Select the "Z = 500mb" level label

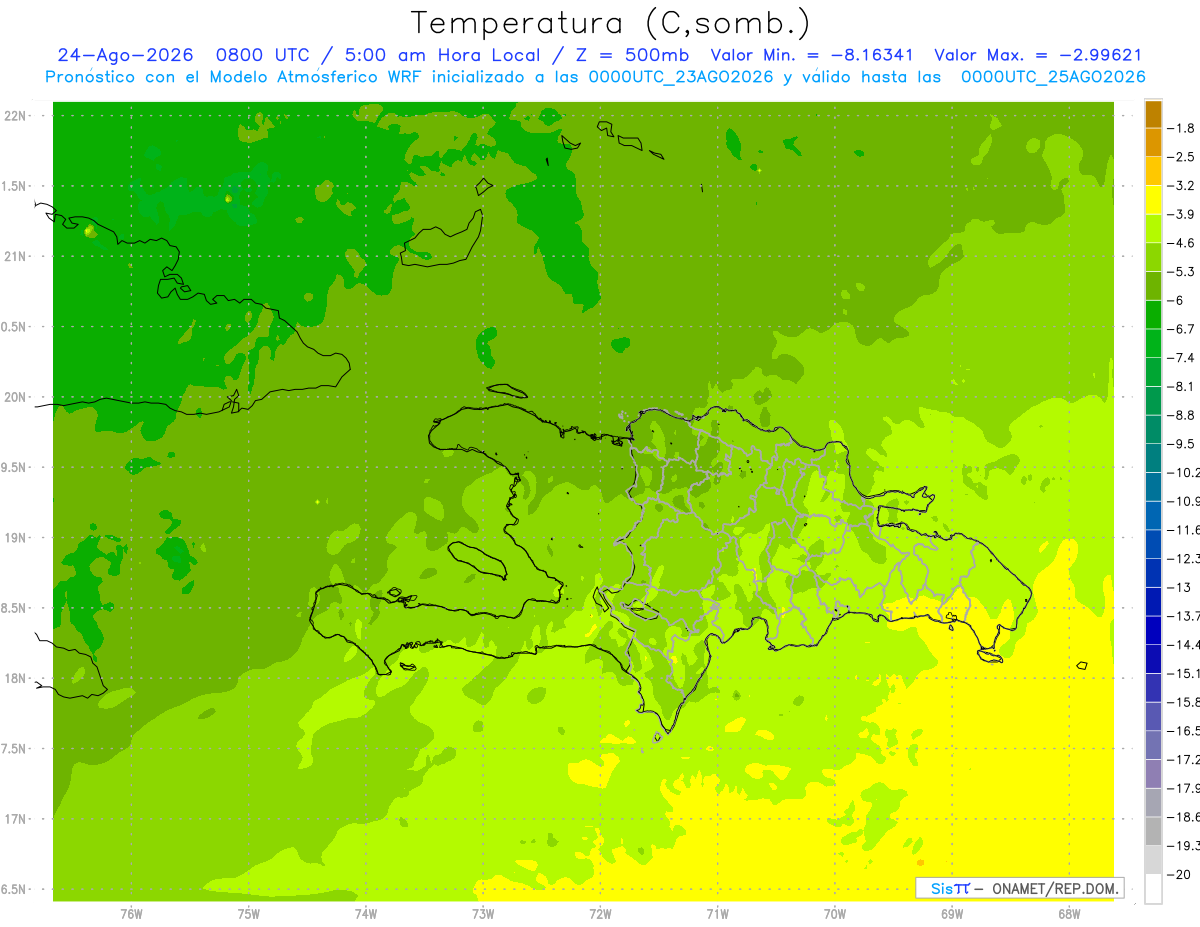[x=630, y=55]
